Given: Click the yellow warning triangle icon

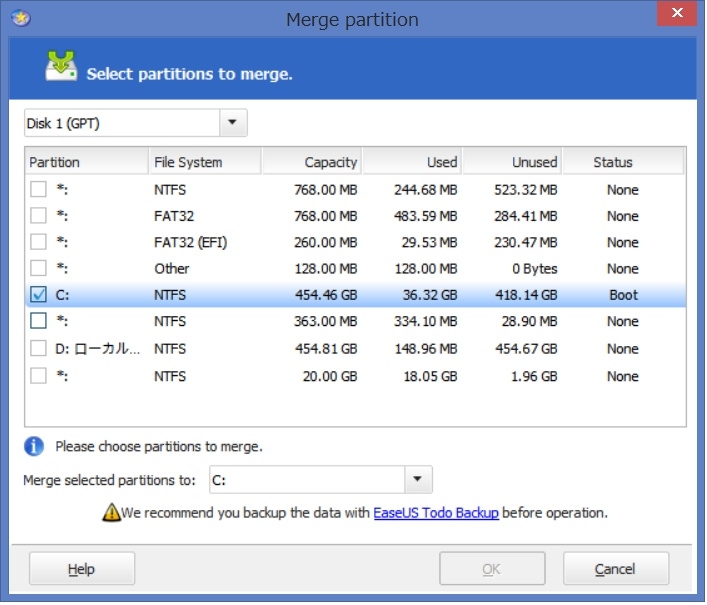Looking at the screenshot, I should tap(112, 512).
